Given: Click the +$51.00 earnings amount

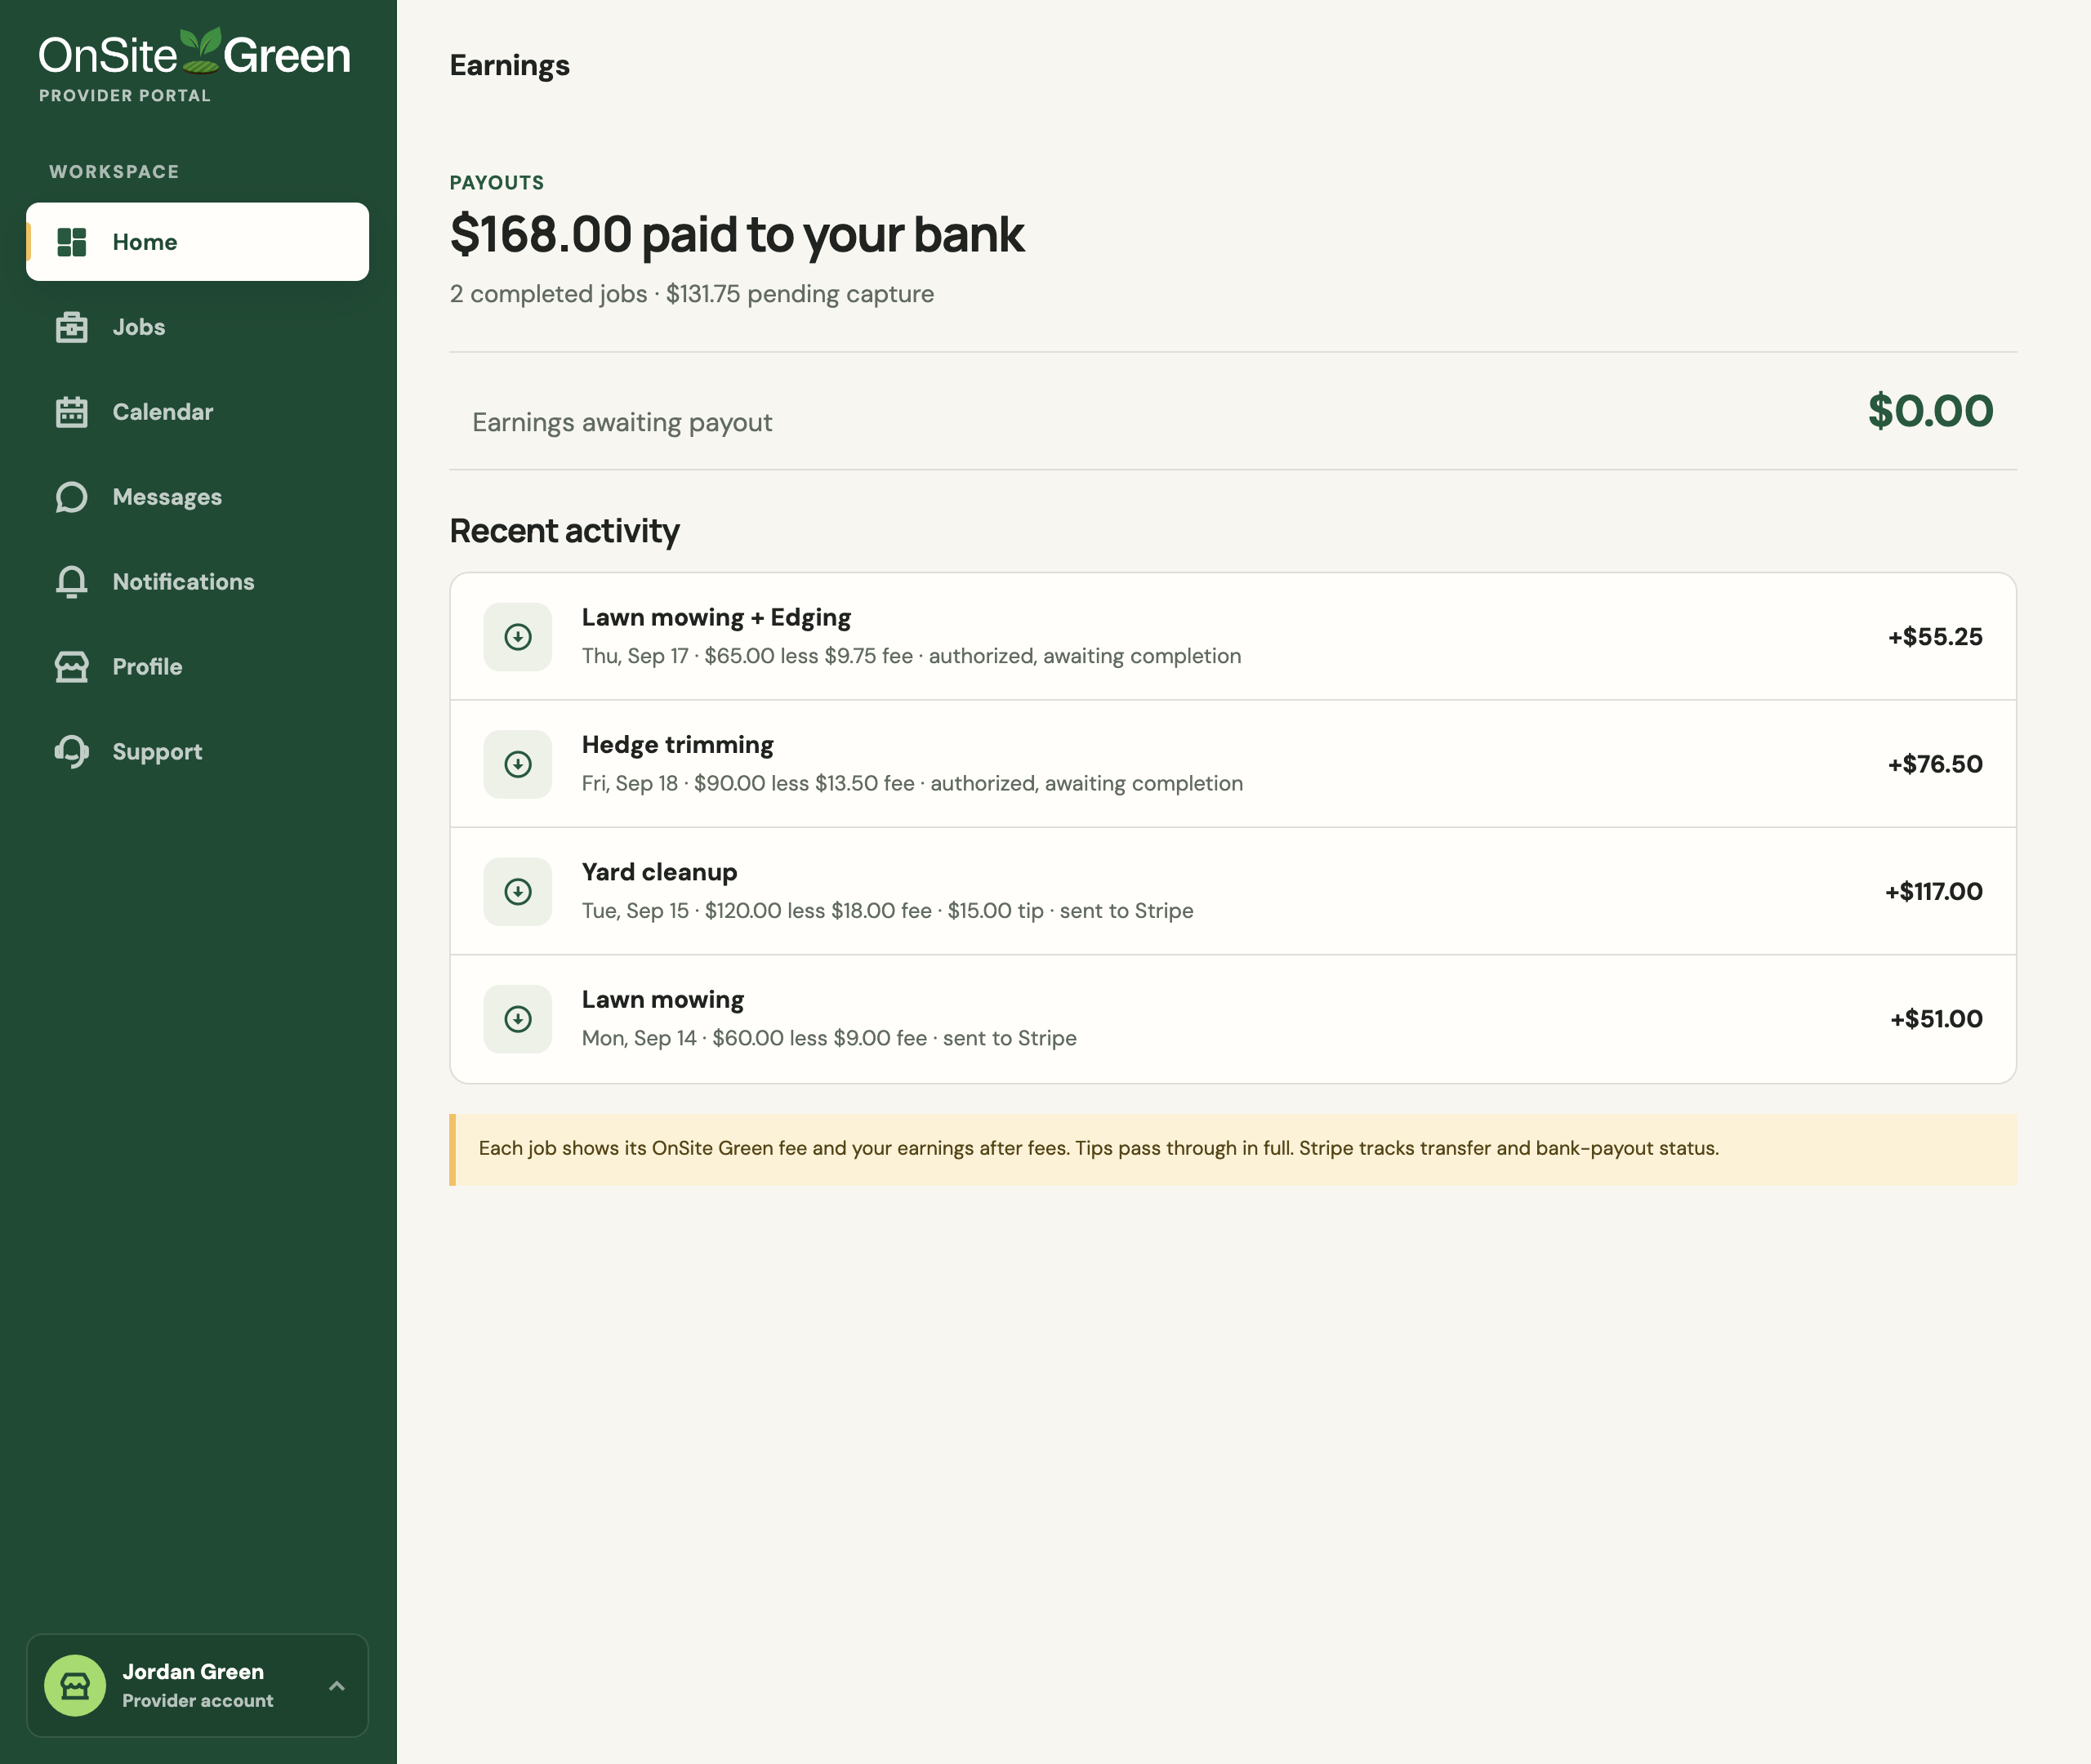Looking at the screenshot, I should pos(1936,1019).
